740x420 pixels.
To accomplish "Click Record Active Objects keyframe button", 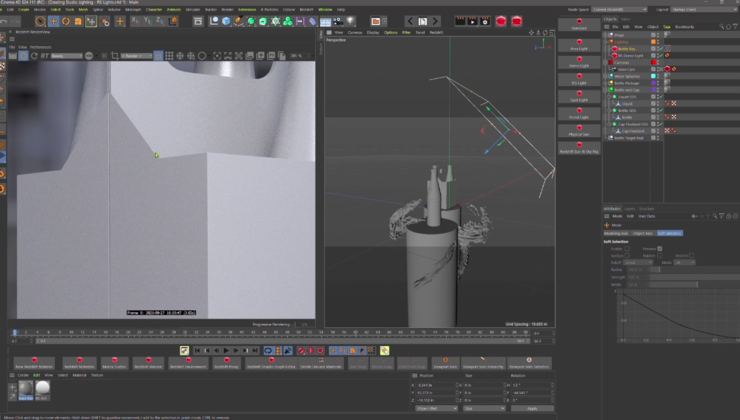I will 301,351.
